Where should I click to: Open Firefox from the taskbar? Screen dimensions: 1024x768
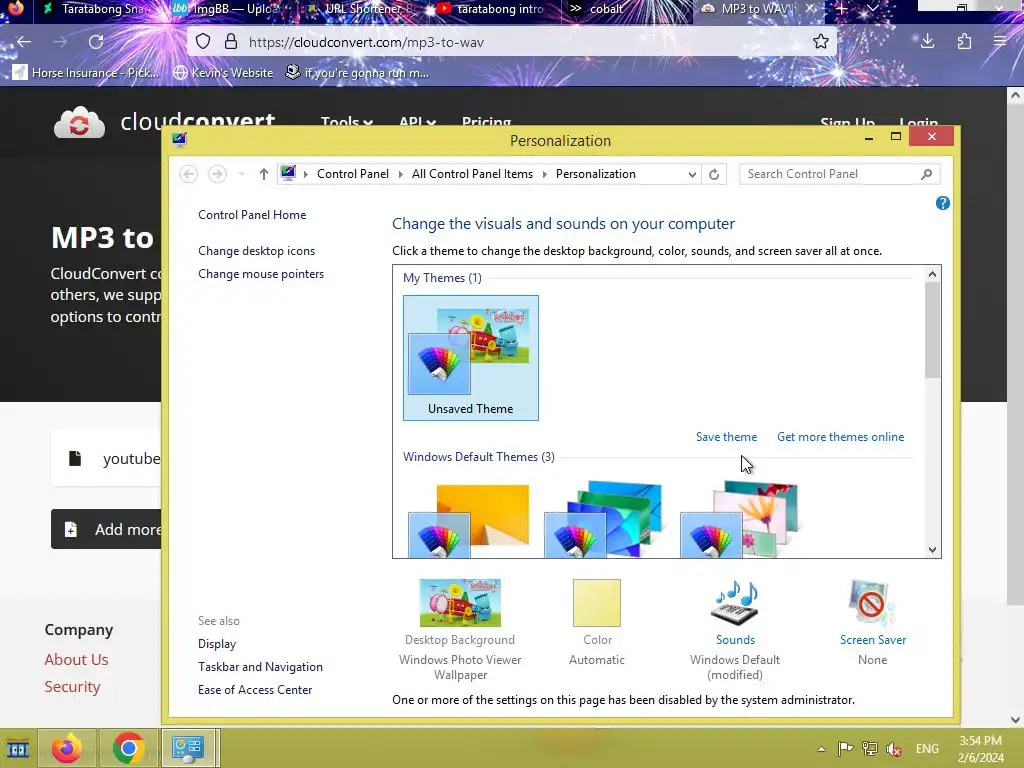click(x=67, y=748)
